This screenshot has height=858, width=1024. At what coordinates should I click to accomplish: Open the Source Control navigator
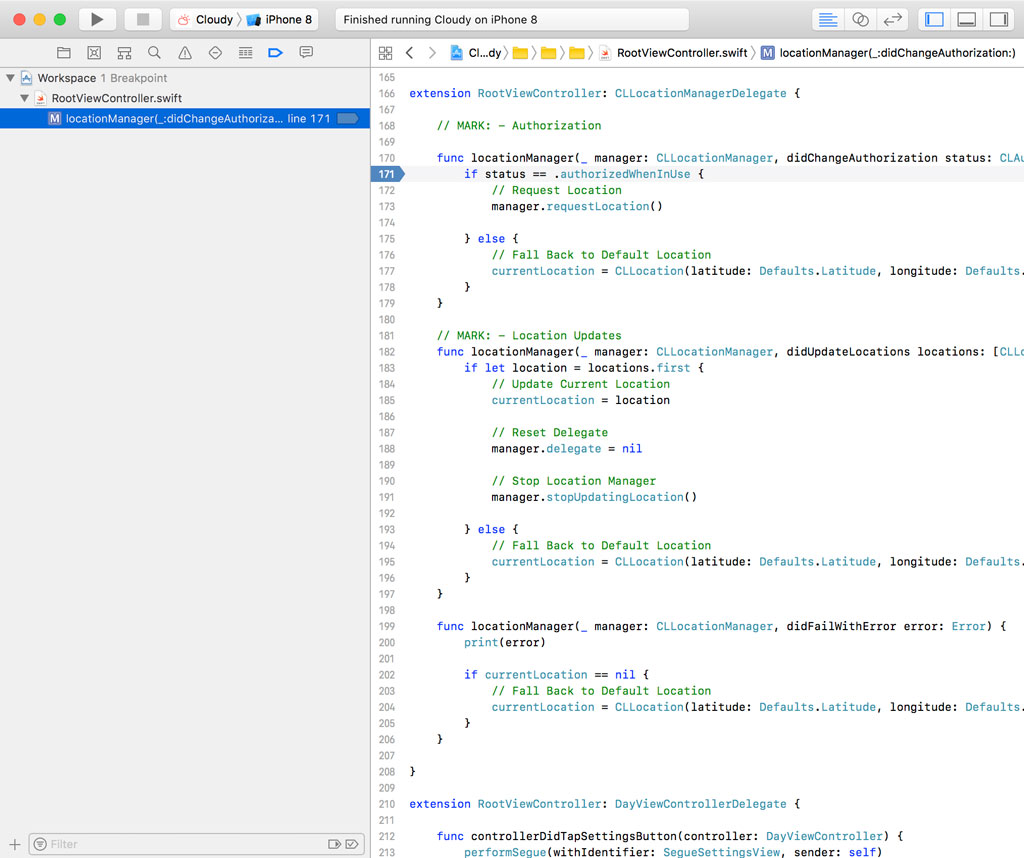[x=93, y=52]
